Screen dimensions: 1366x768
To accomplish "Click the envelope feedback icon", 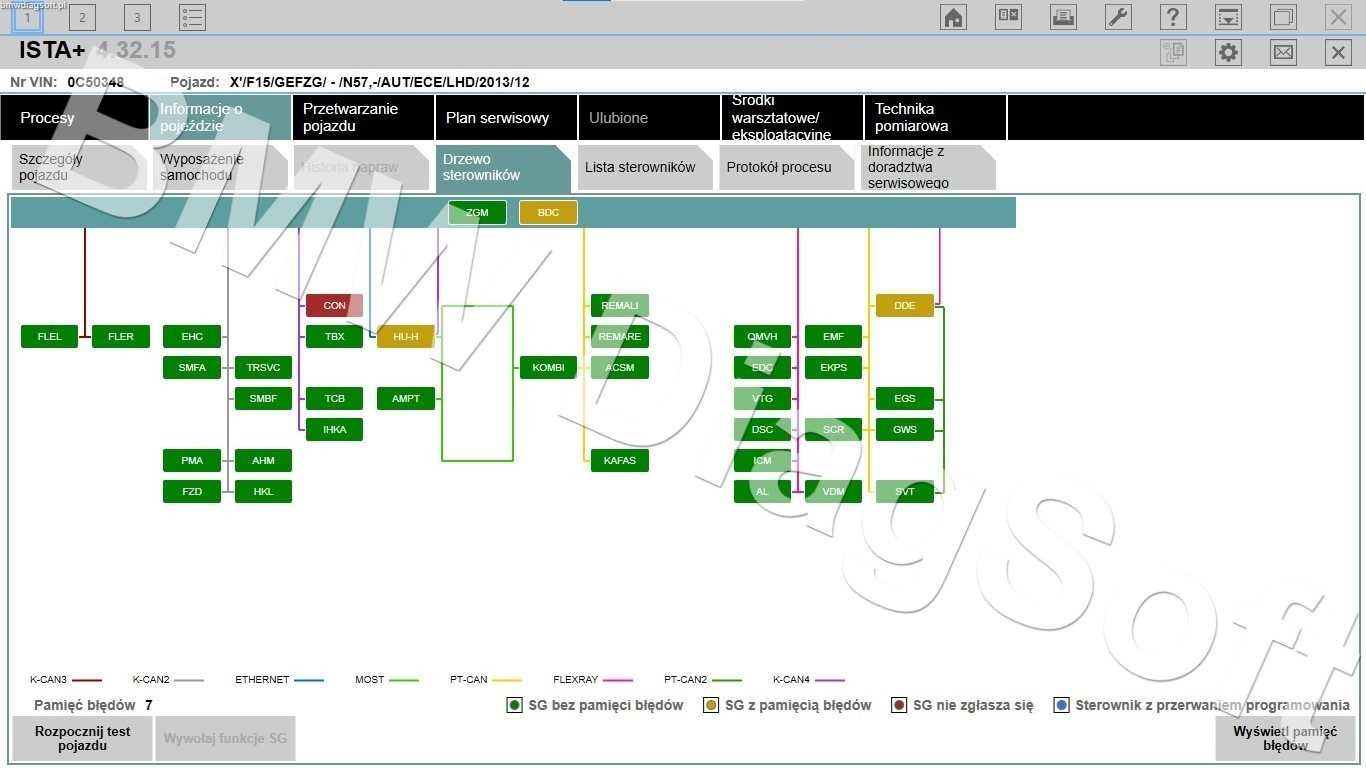I will [1283, 52].
